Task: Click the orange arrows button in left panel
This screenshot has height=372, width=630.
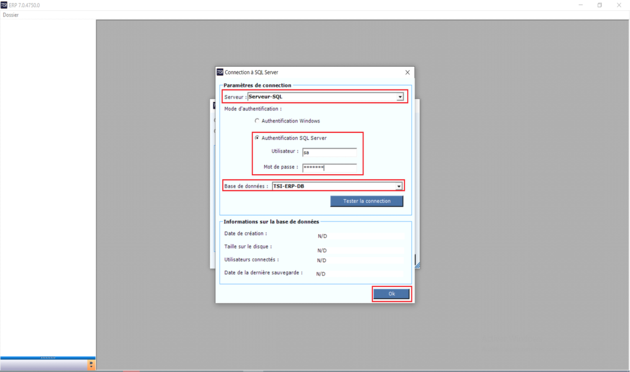Action: coord(91,365)
